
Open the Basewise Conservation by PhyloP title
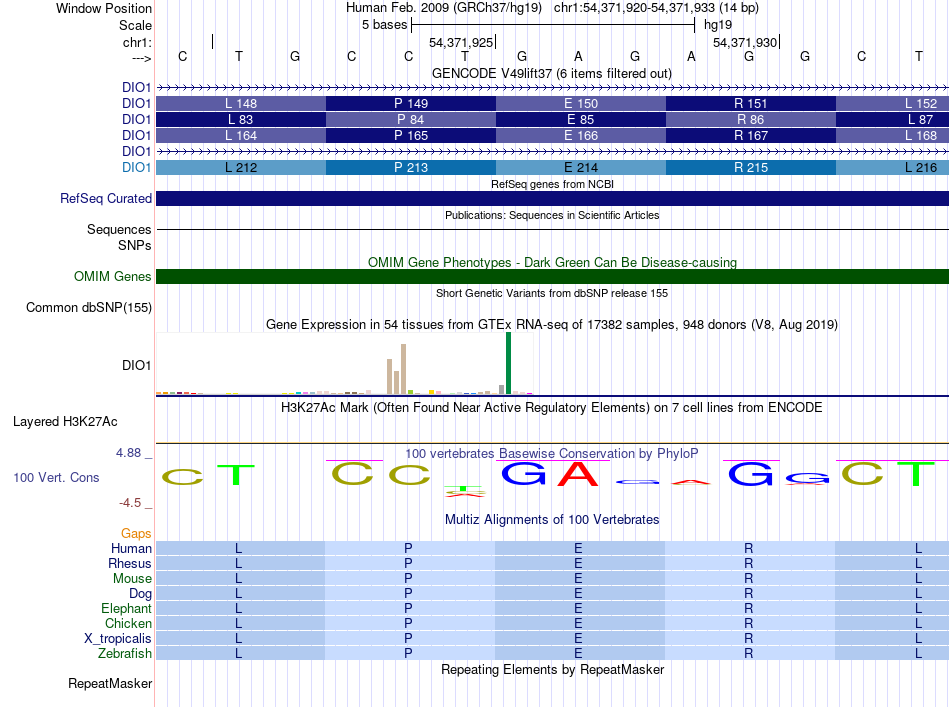[551, 454]
